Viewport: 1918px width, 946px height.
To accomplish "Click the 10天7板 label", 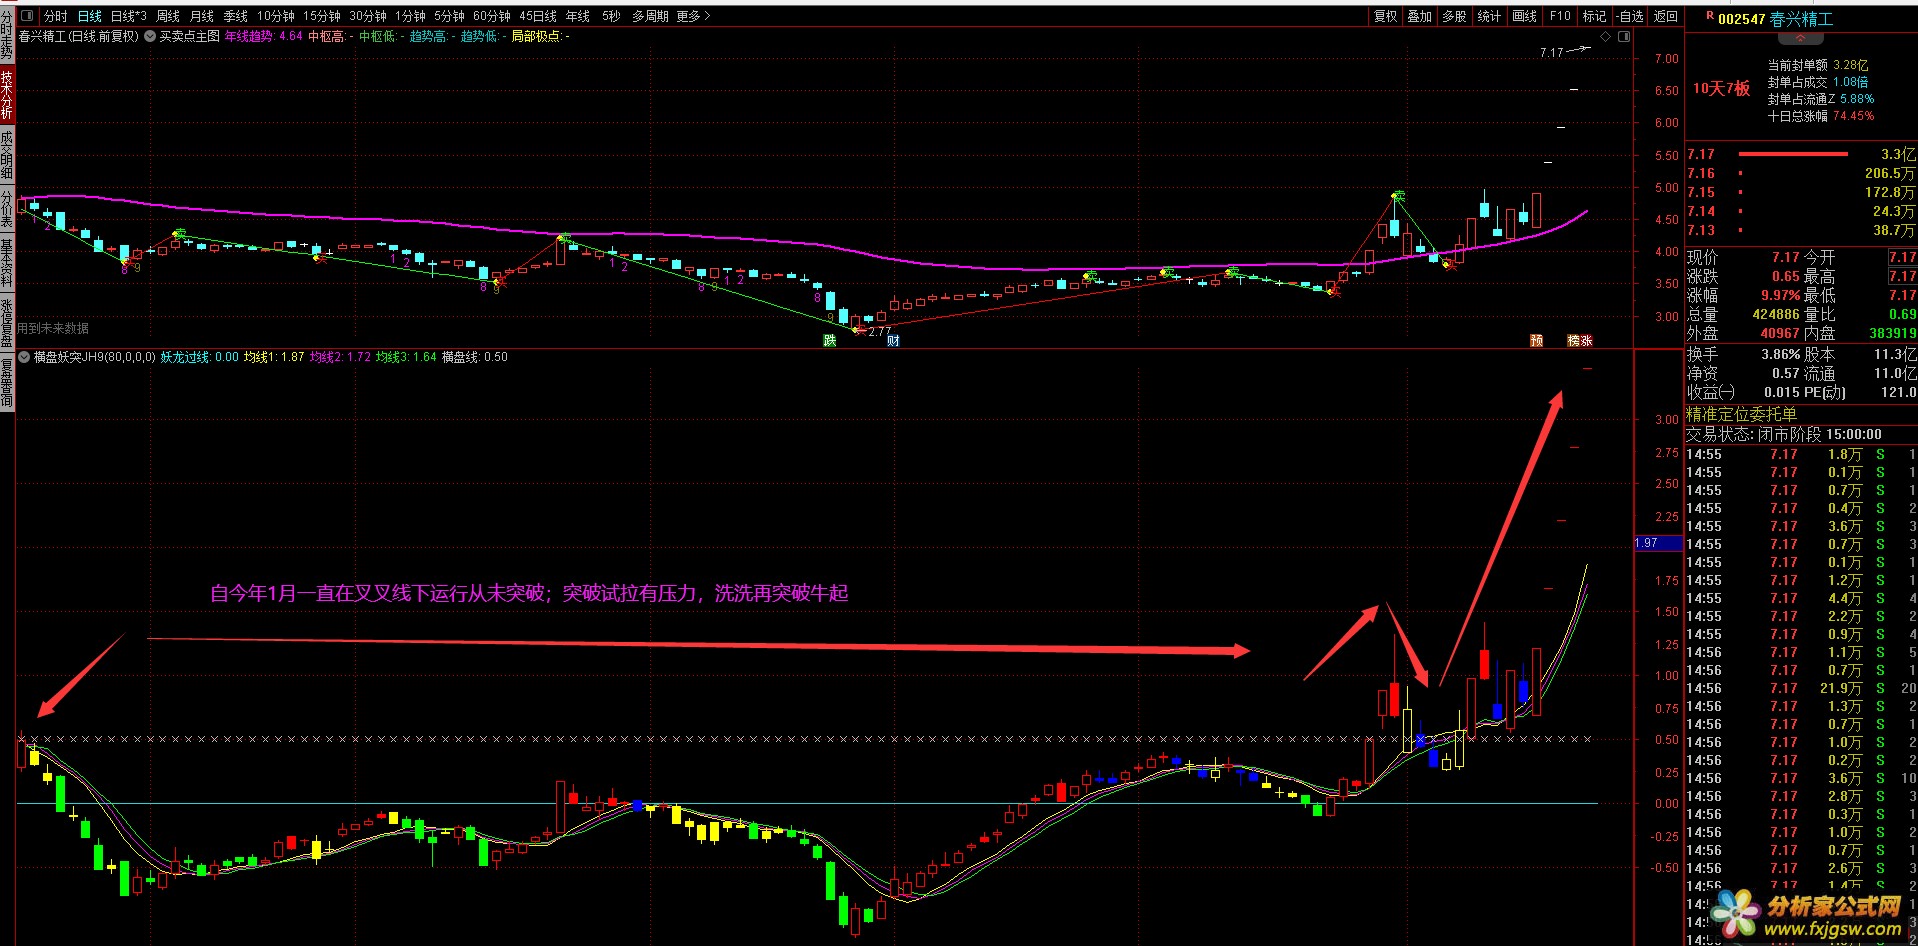I will pyautogui.click(x=1721, y=88).
